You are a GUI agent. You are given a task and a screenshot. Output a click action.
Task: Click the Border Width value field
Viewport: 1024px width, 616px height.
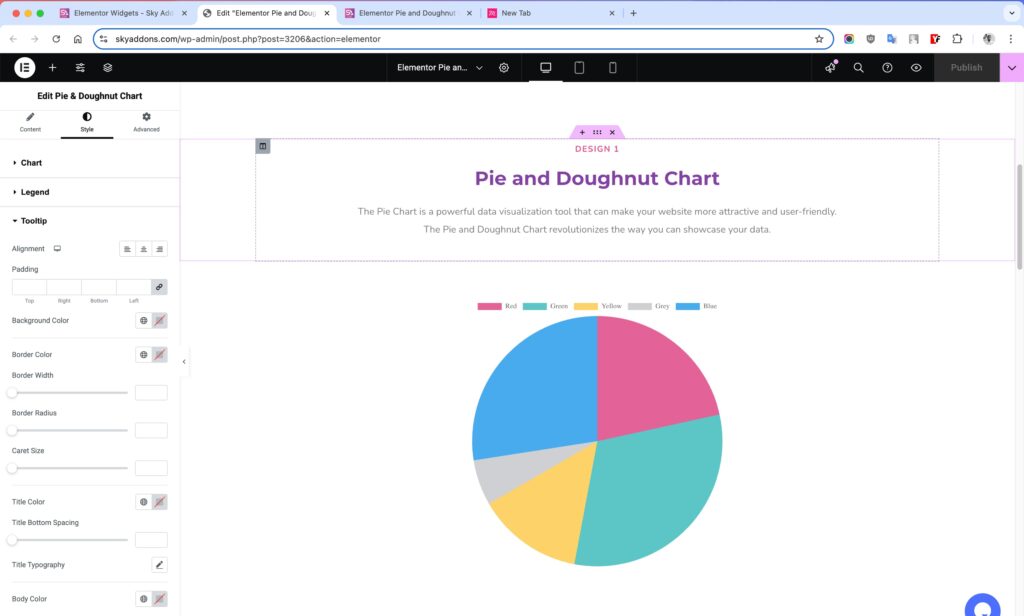(x=151, y=393)
